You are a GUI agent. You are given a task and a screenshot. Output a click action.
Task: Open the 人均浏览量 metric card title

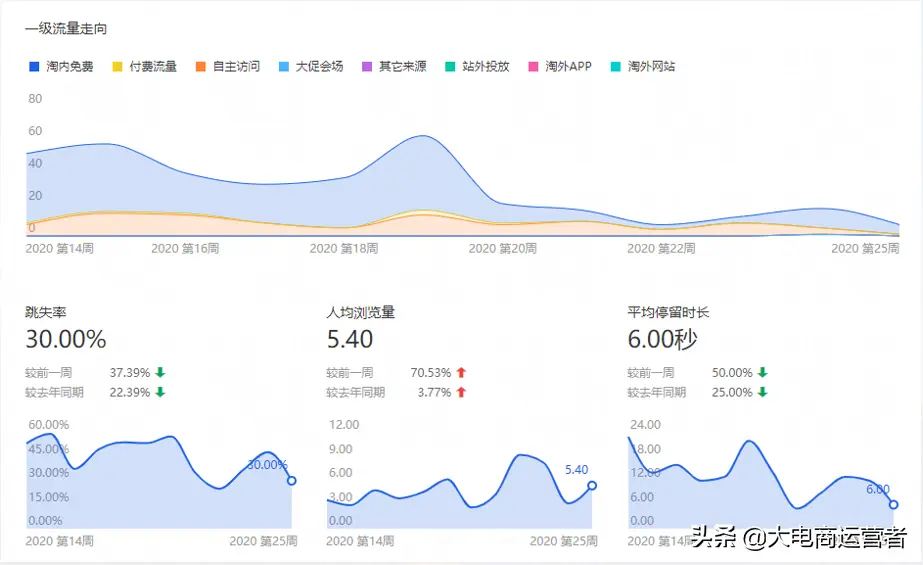[x=361, y=312]
